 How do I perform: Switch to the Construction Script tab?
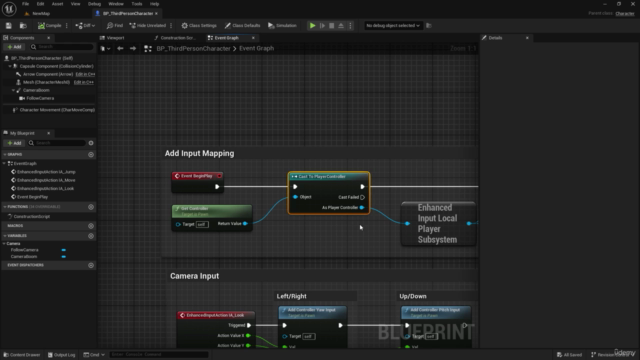[x=176, y=38]
